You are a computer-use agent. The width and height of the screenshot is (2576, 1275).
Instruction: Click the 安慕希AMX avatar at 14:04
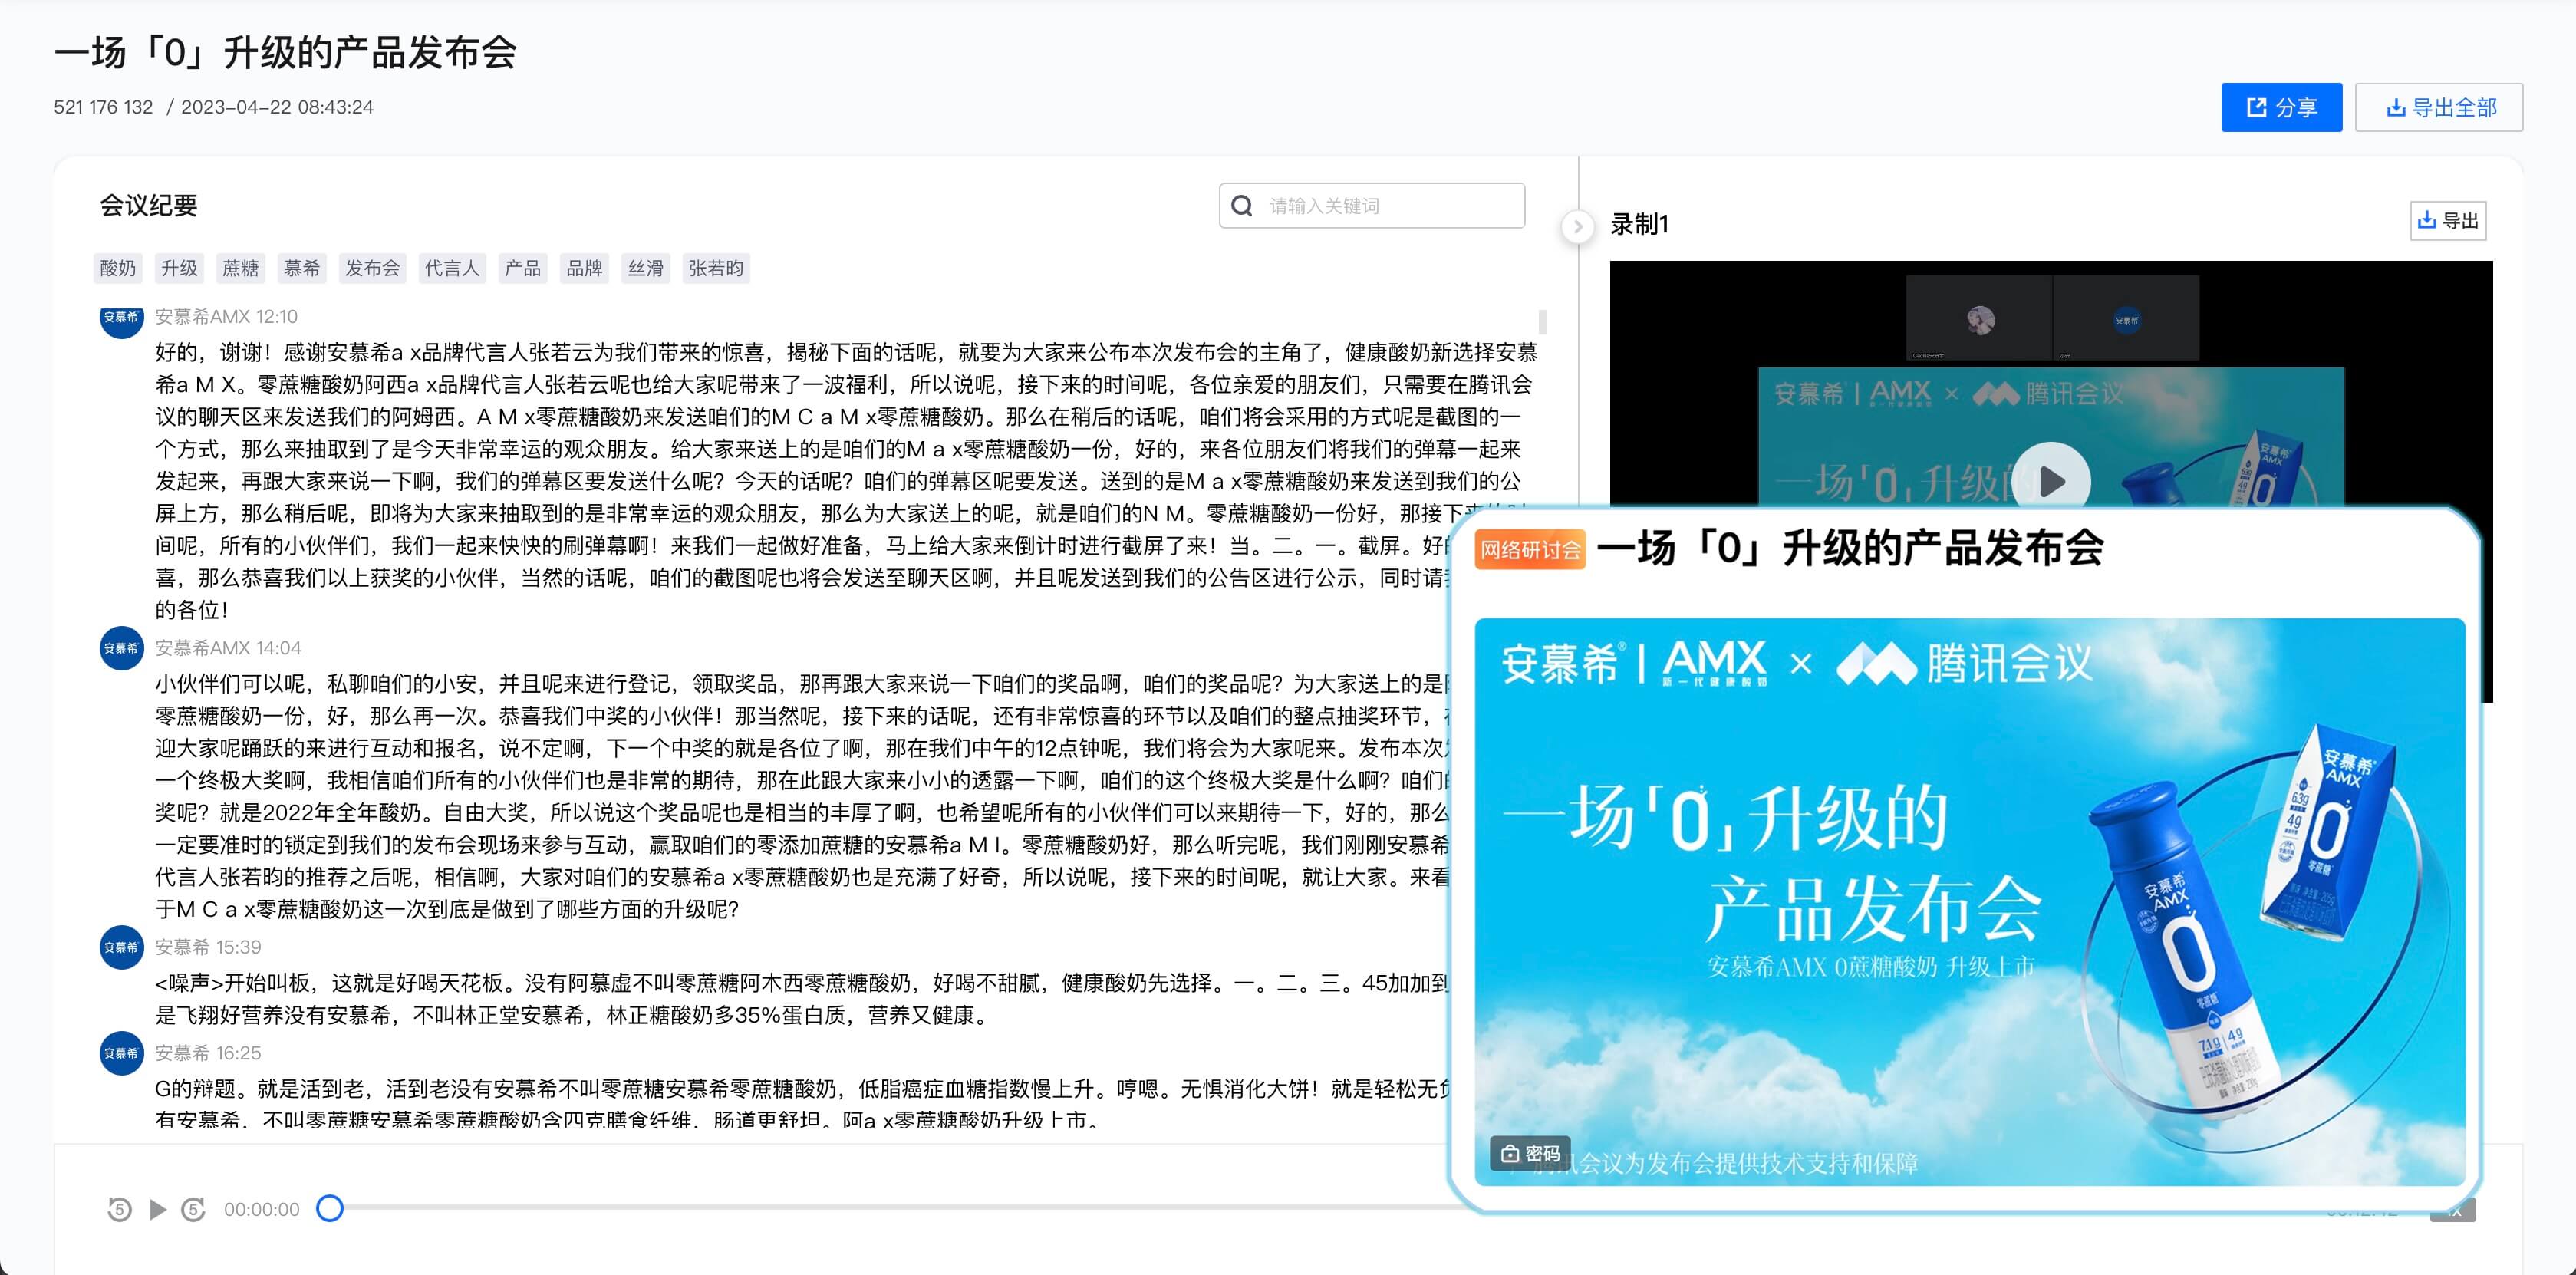pyautogui.click(x=121, y=648)
